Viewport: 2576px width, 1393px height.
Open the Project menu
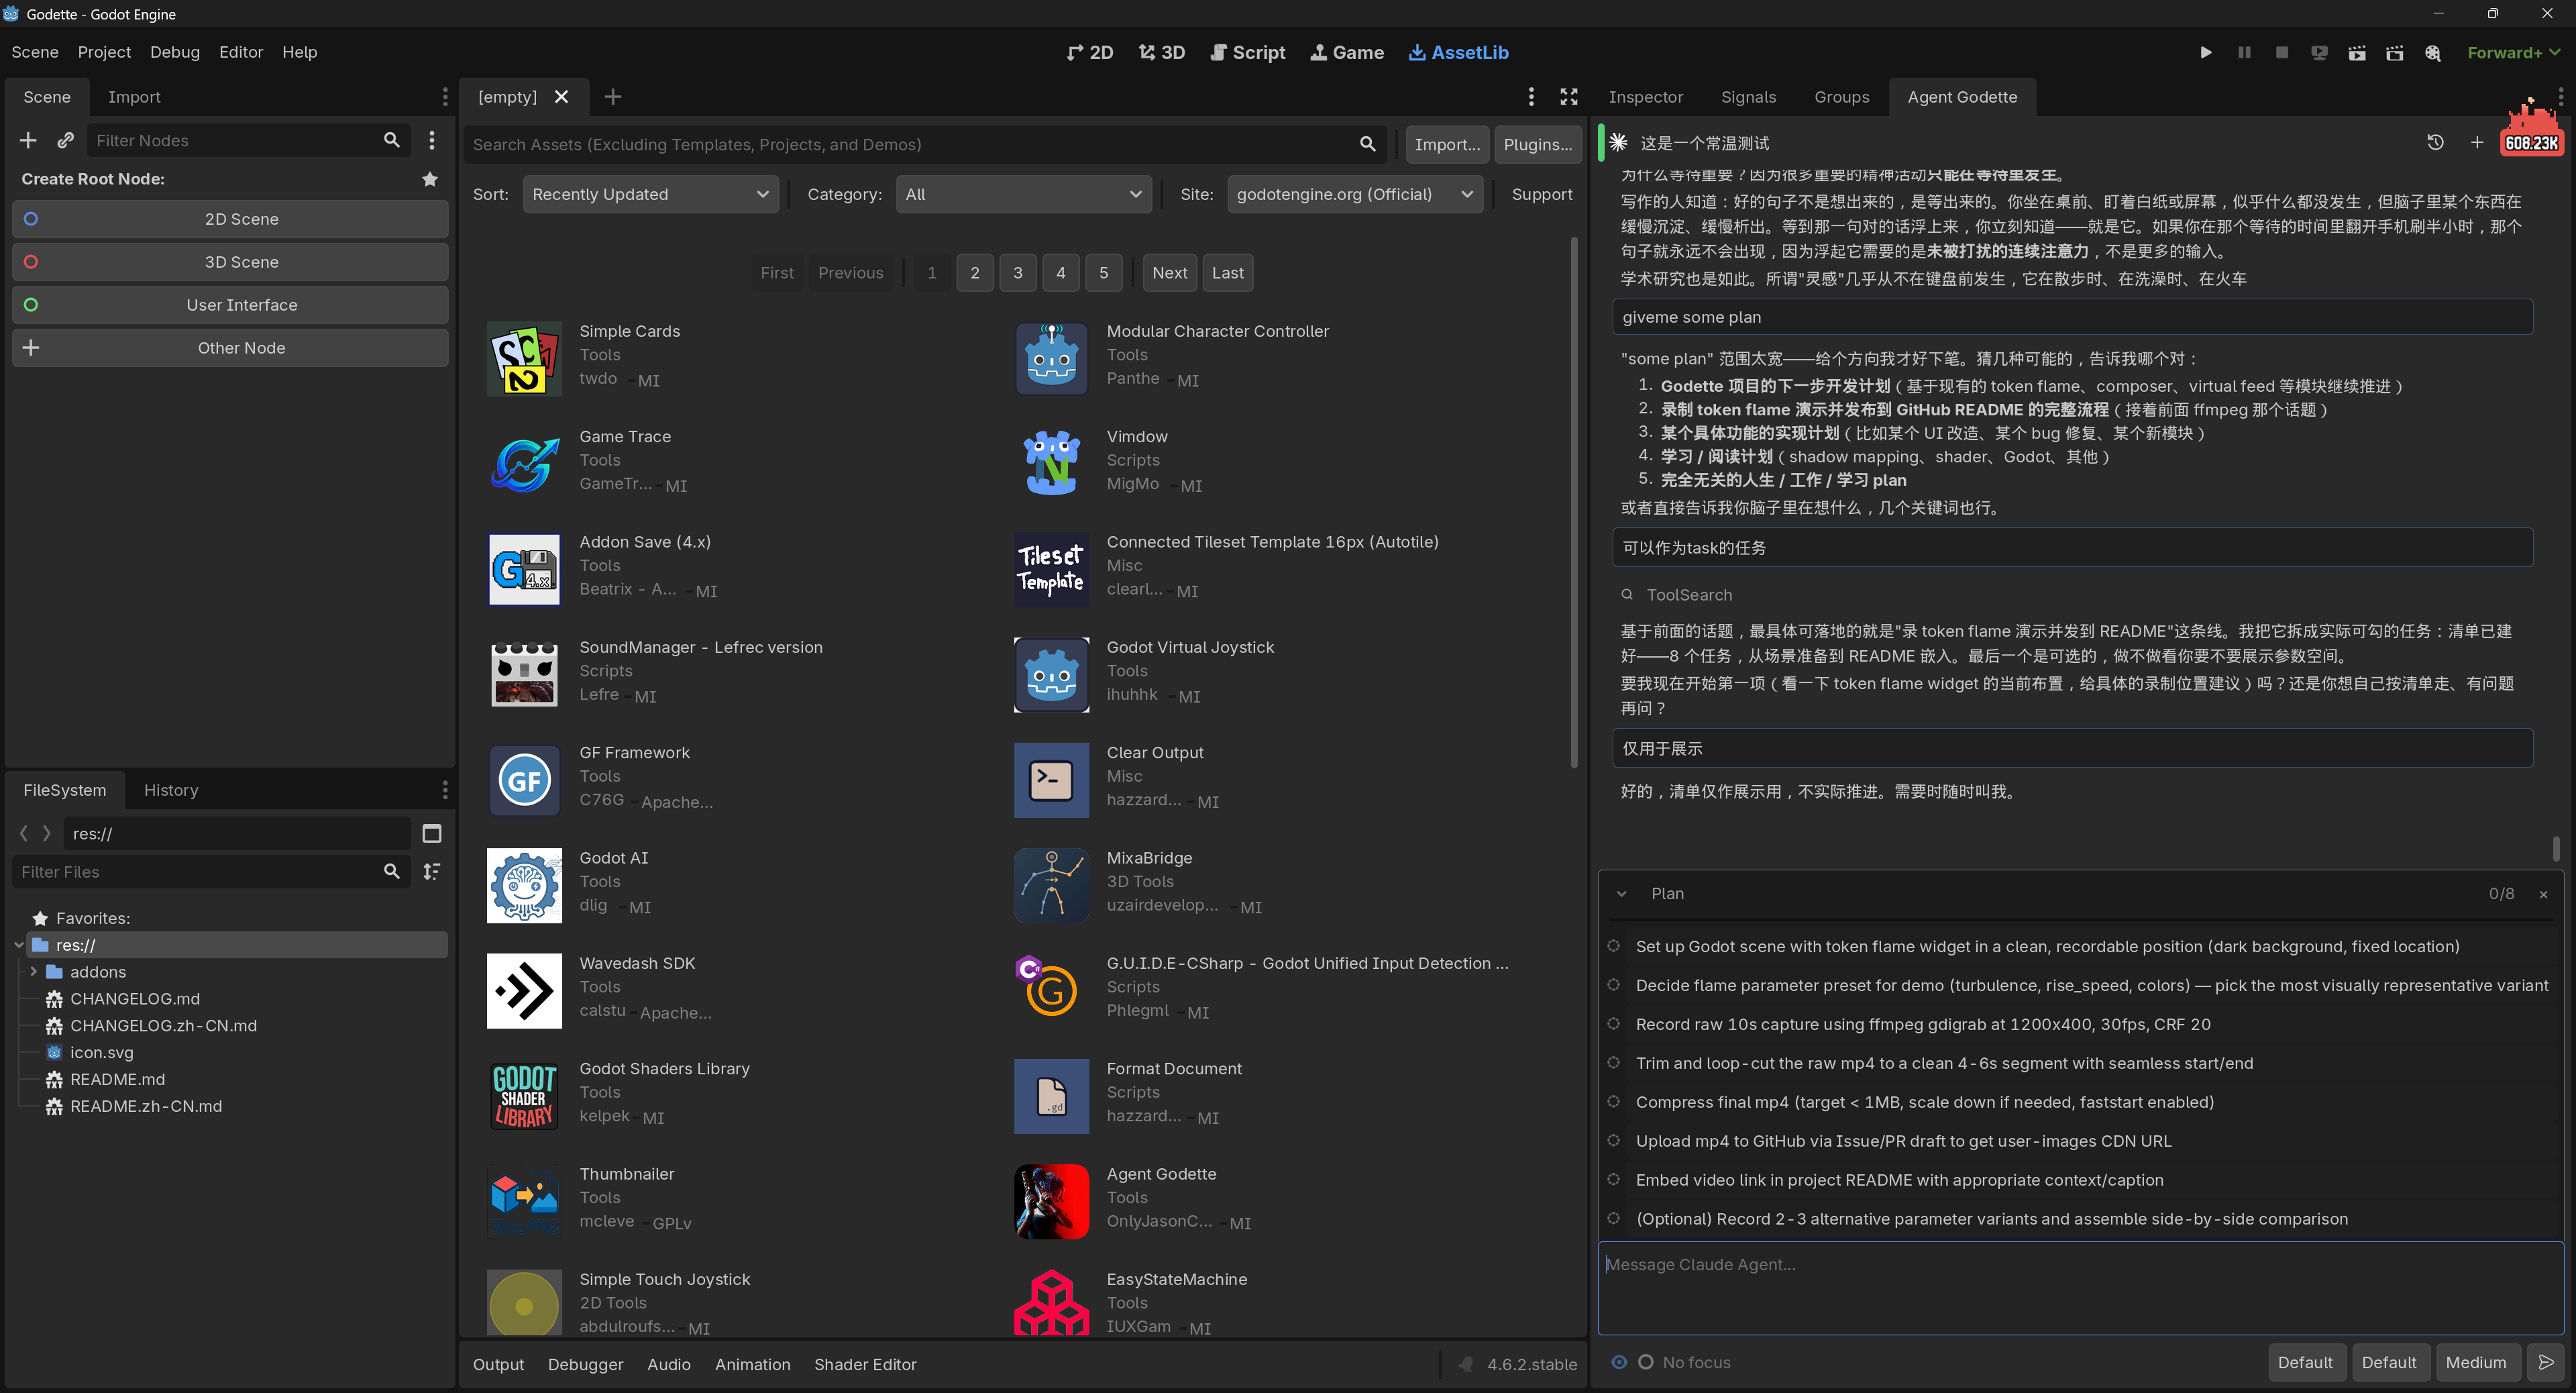(104, 52)
